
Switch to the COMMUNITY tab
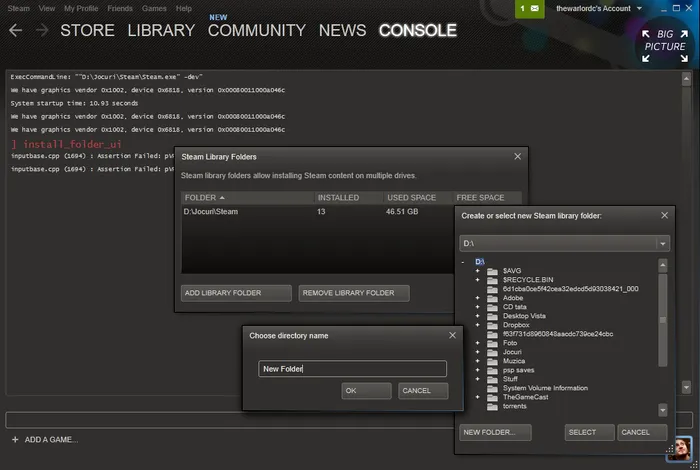tap(257, 30)
